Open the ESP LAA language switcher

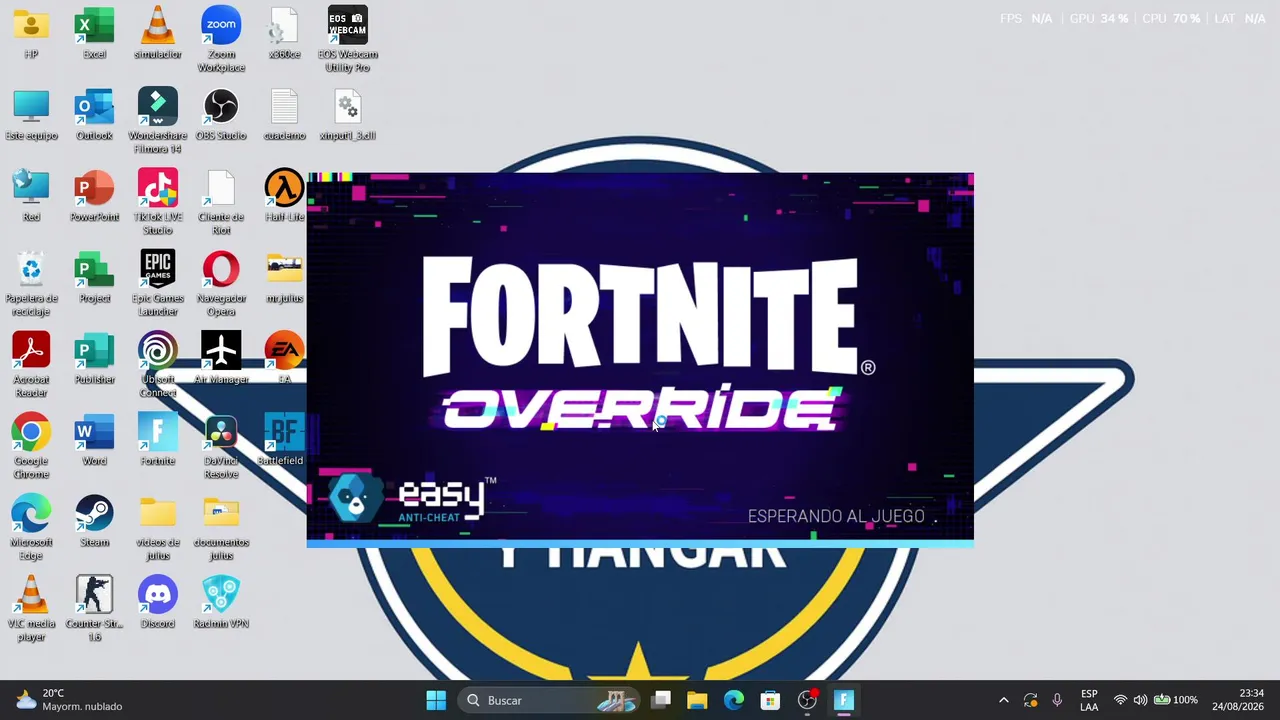(x=1089, y=700)
